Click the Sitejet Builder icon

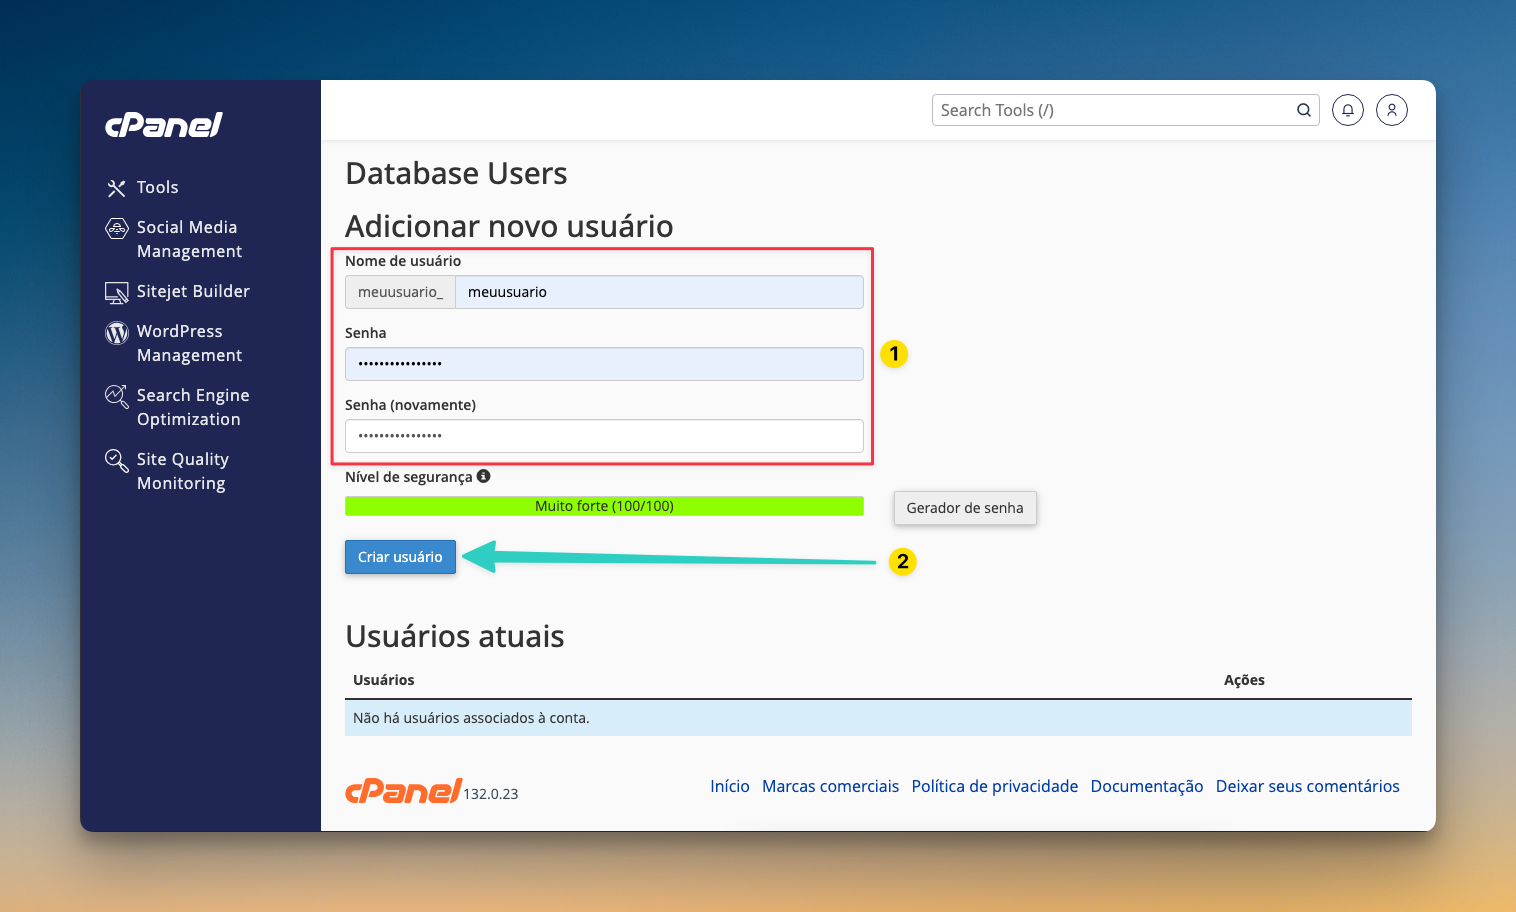(117, 293)
